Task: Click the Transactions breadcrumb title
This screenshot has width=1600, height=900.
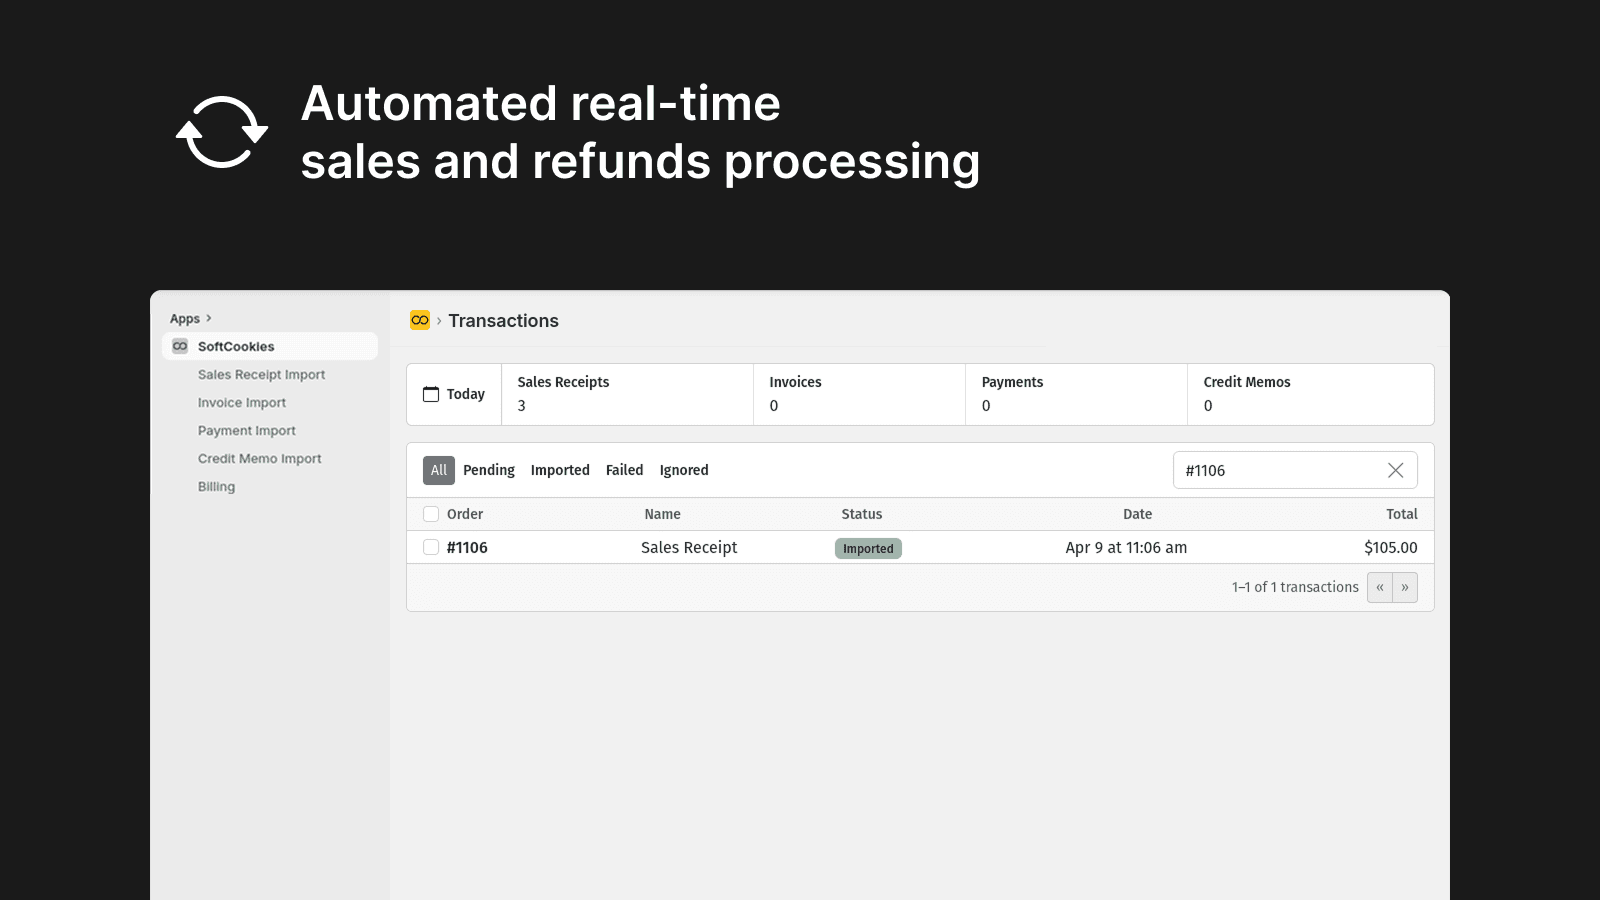Action: pyautogui.click(x=503, y=320)
